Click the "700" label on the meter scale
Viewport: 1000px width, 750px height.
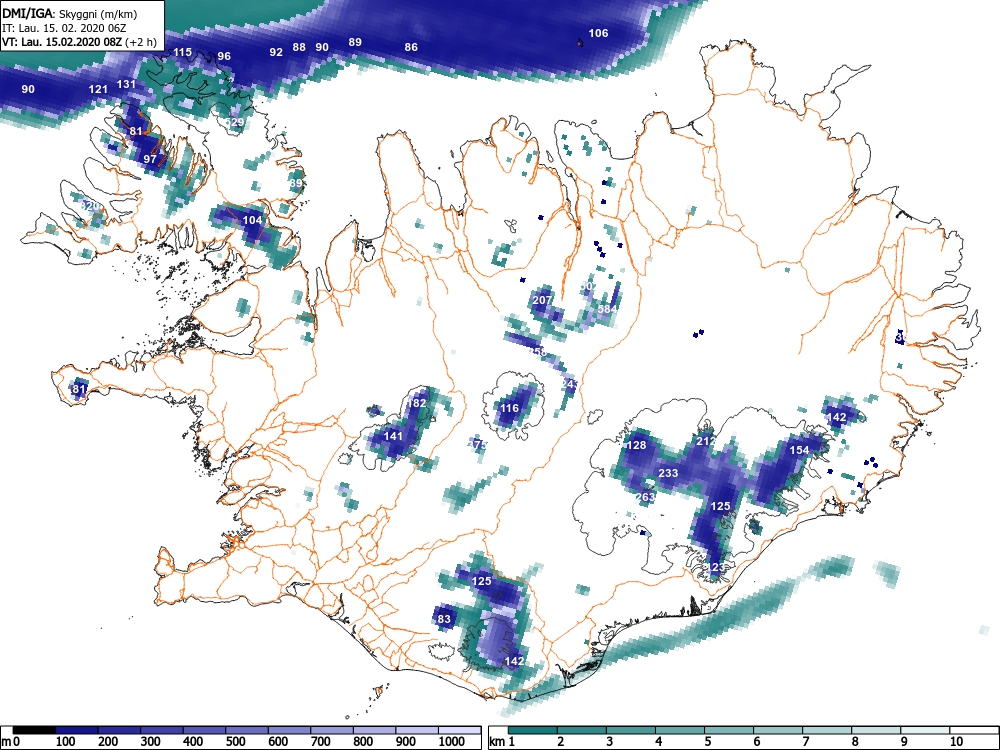pyautogui.click(x=321, y=742)
